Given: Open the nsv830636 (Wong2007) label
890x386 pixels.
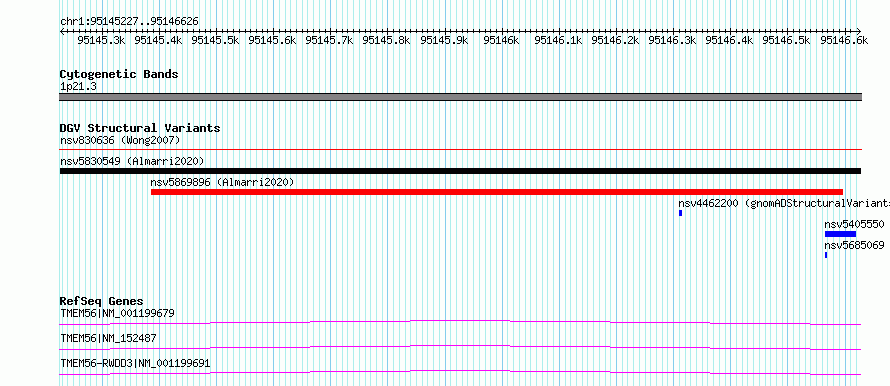Looking at the screenshot, I should [120, 140].
